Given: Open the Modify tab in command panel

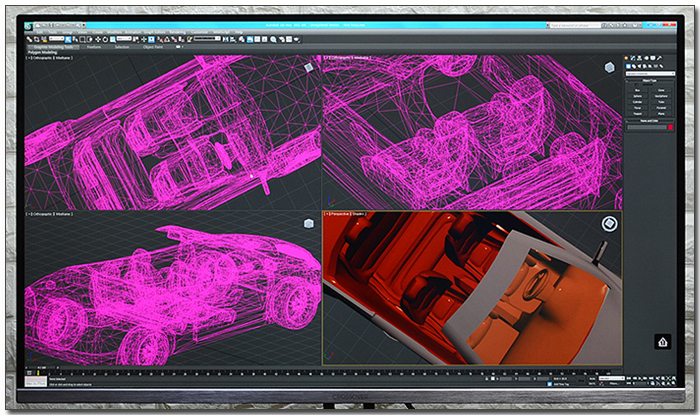Looking at the screenshot, I should point(634,59).
